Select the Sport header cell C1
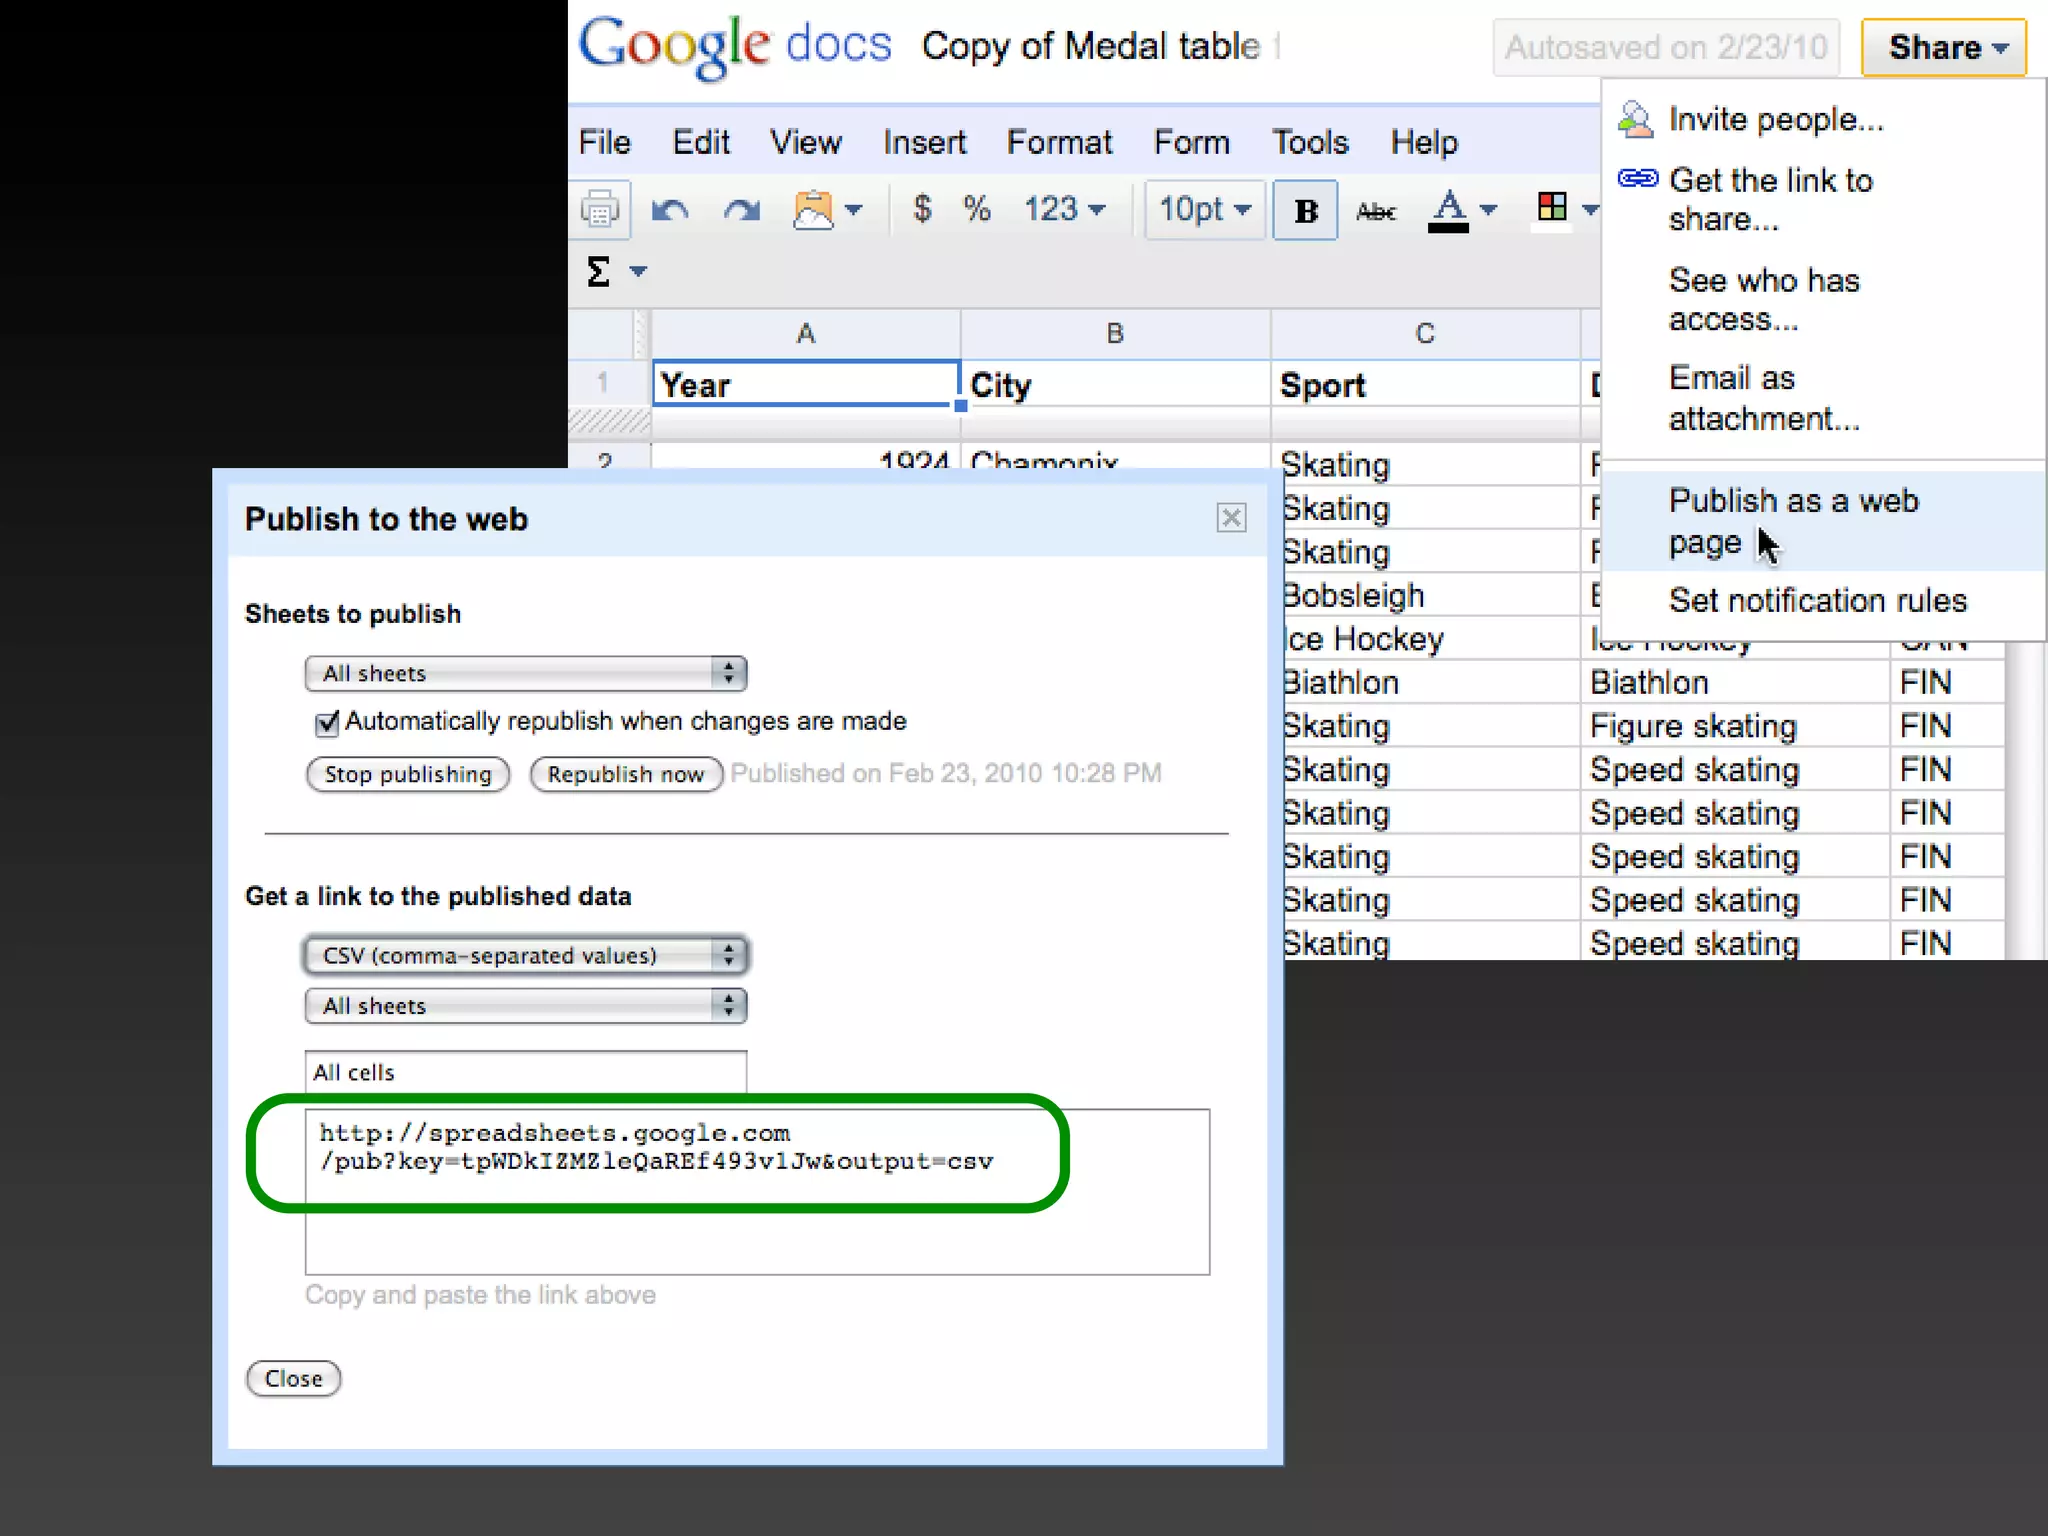The width and height of the screenshot is (2048, 1536). pyautogui.click(x=1426, y=384)
